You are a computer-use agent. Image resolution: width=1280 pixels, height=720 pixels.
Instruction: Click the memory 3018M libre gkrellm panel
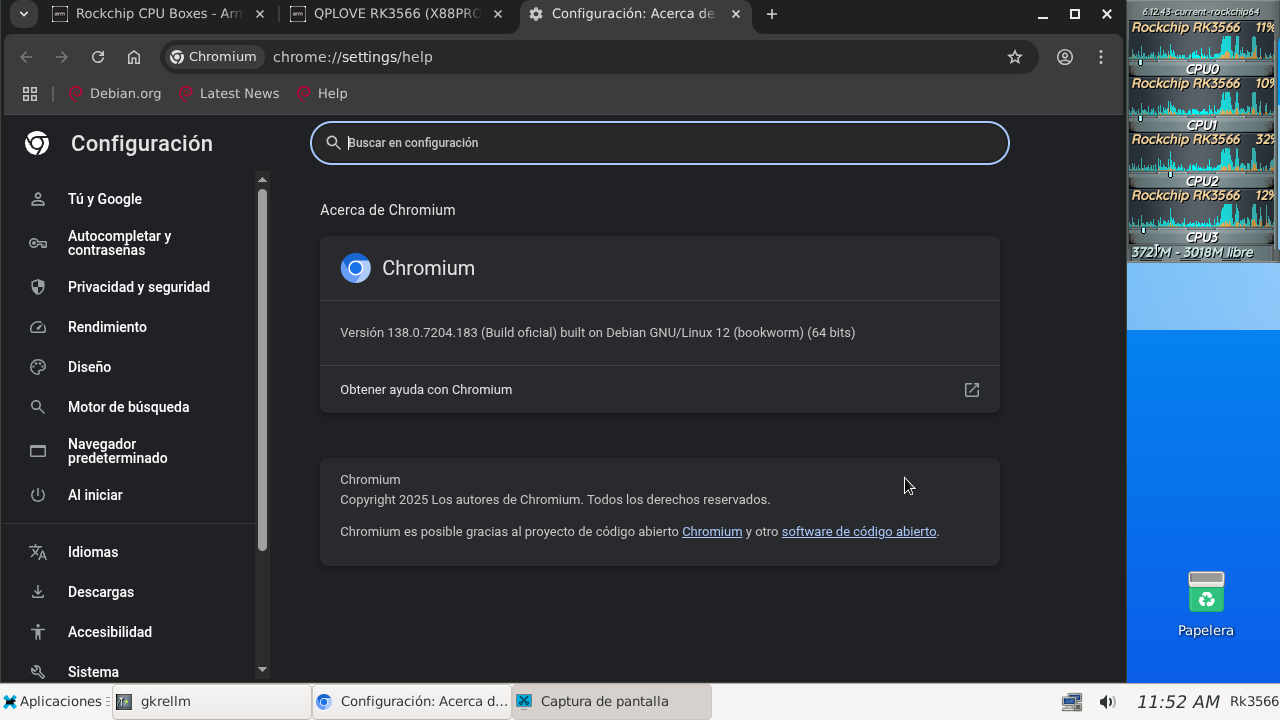coord(1202,253)
